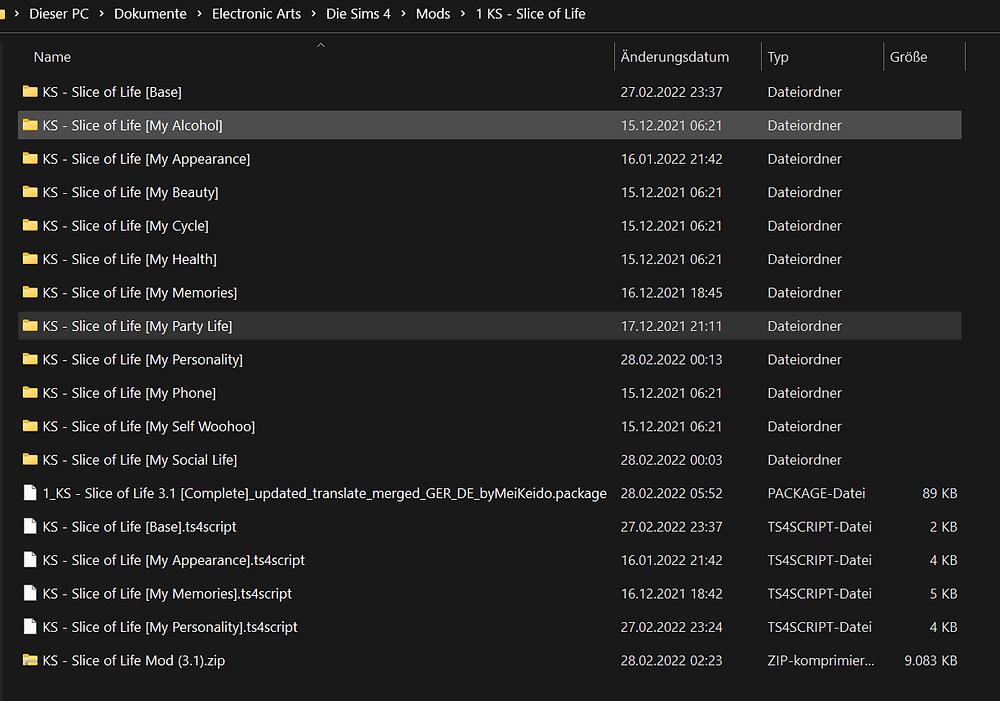Expand the chevron after Dieser PC in breadcrumb
The width and height of the screenshot is (1000, 701).
101,13
